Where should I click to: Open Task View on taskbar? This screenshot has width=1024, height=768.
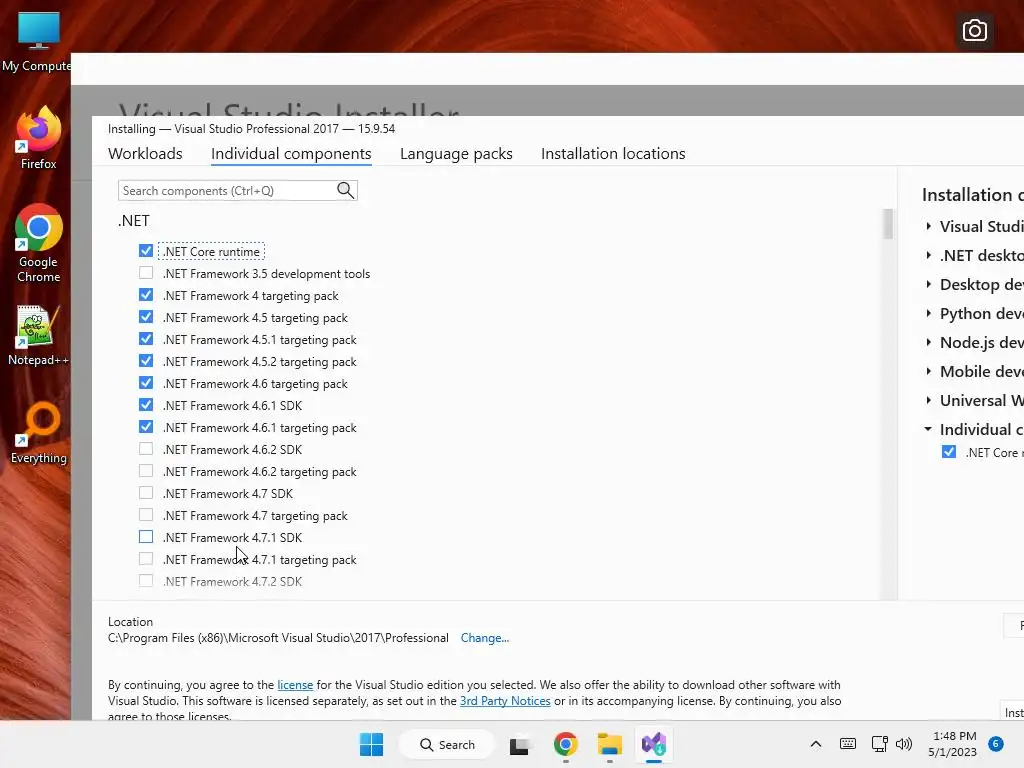(519, 744)
